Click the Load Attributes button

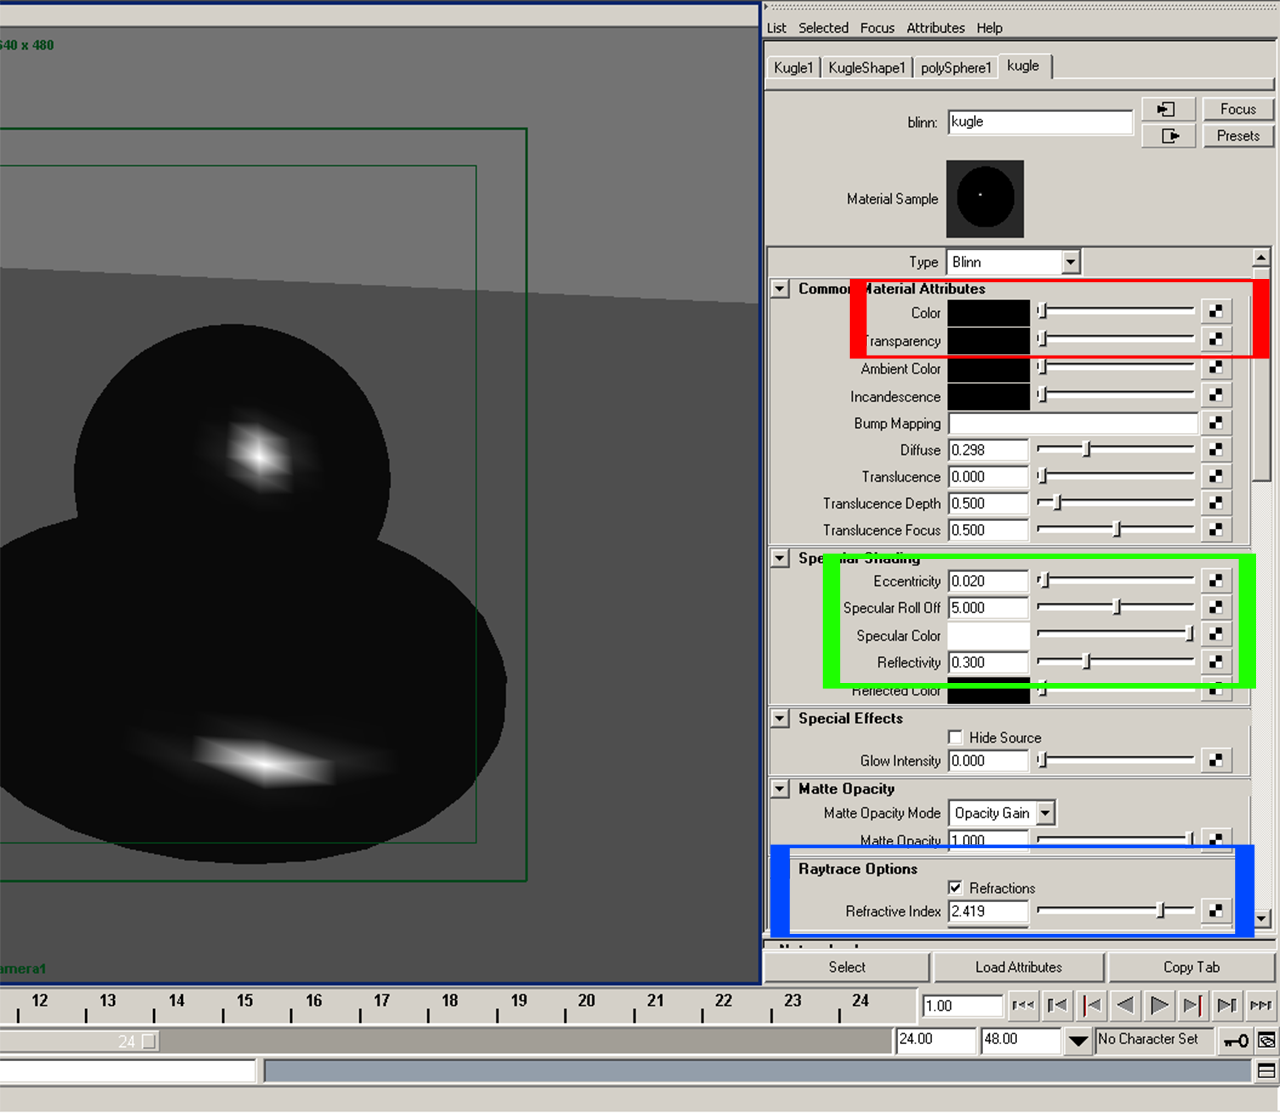1019,967
